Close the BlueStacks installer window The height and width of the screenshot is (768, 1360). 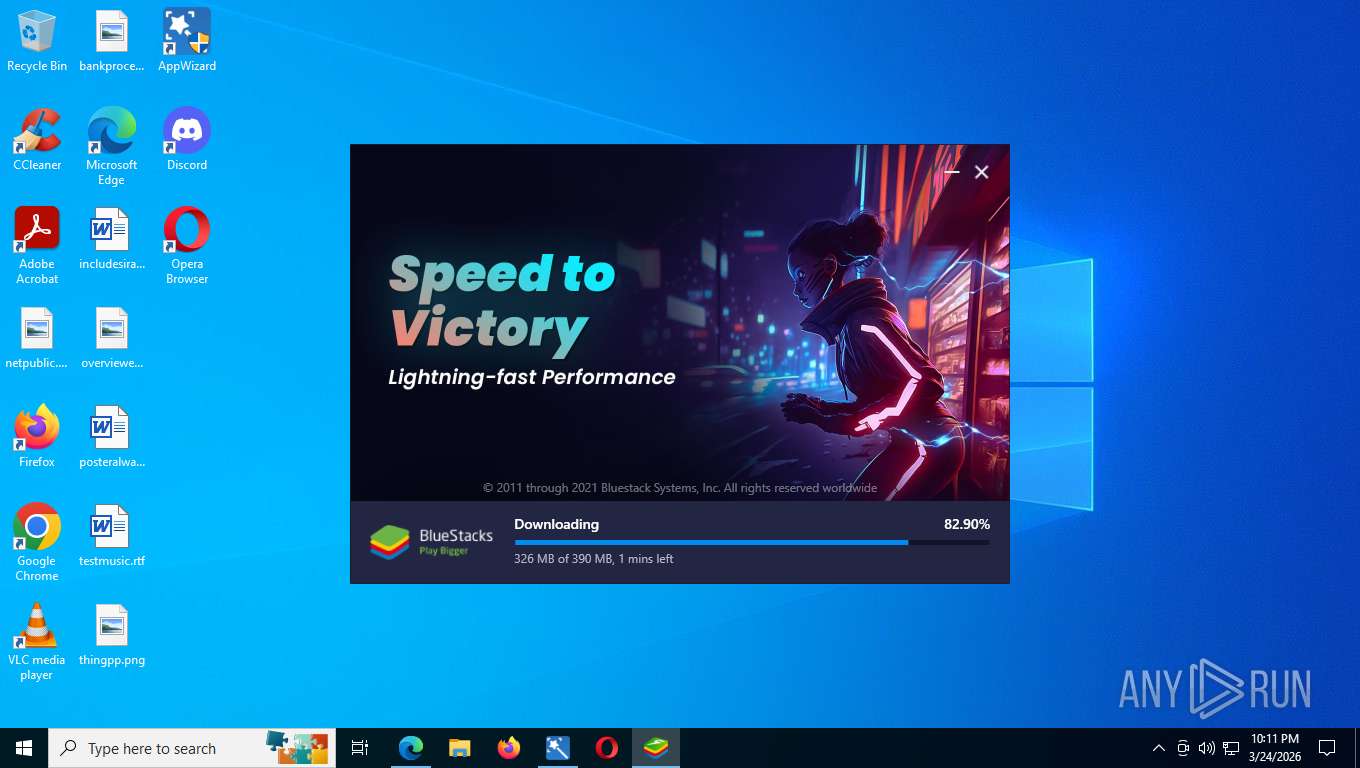point(982,172)
